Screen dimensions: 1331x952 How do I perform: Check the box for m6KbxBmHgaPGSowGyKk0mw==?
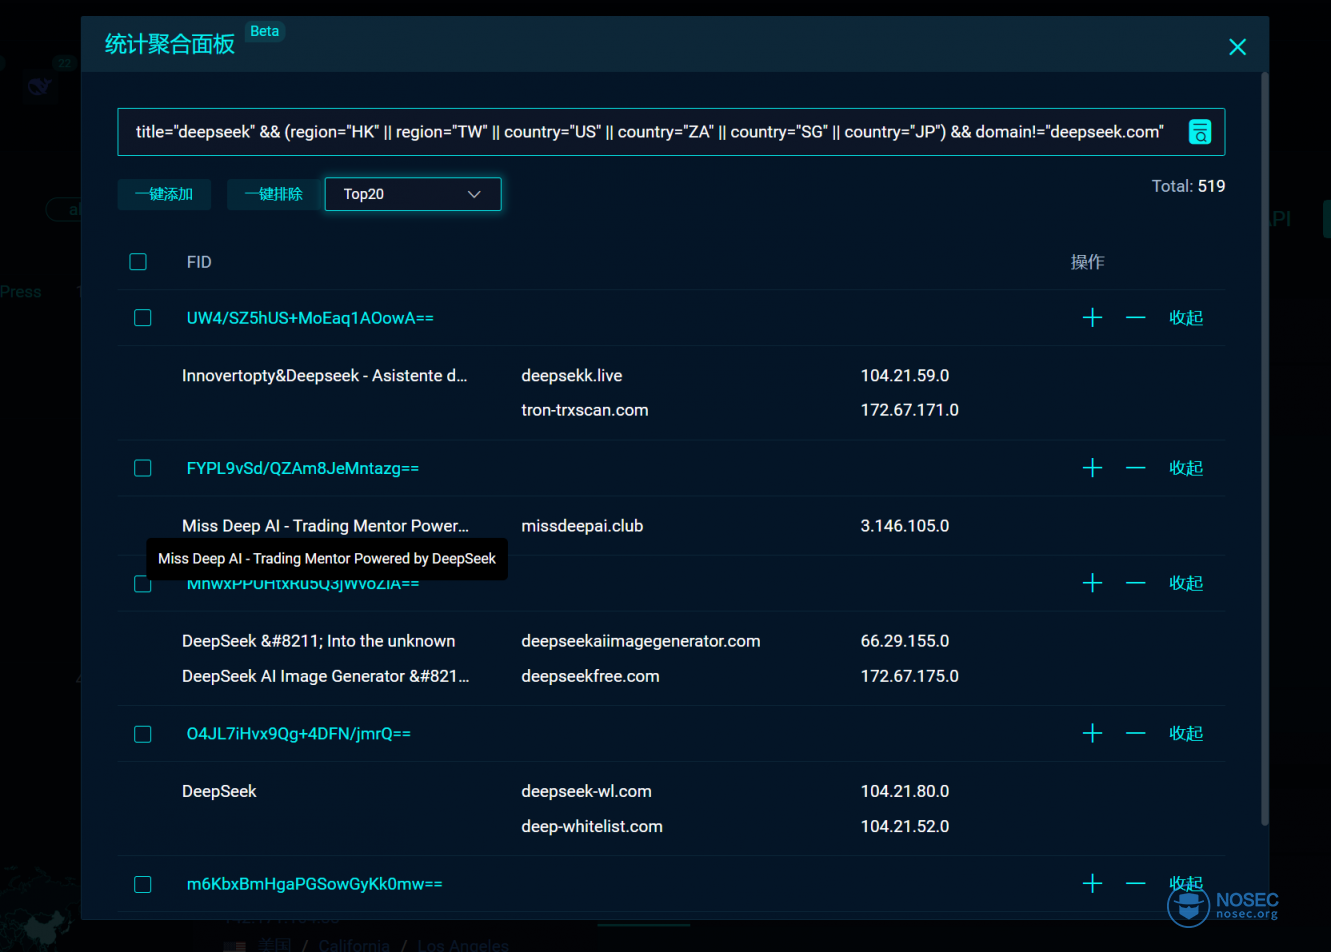coord(143,884)
